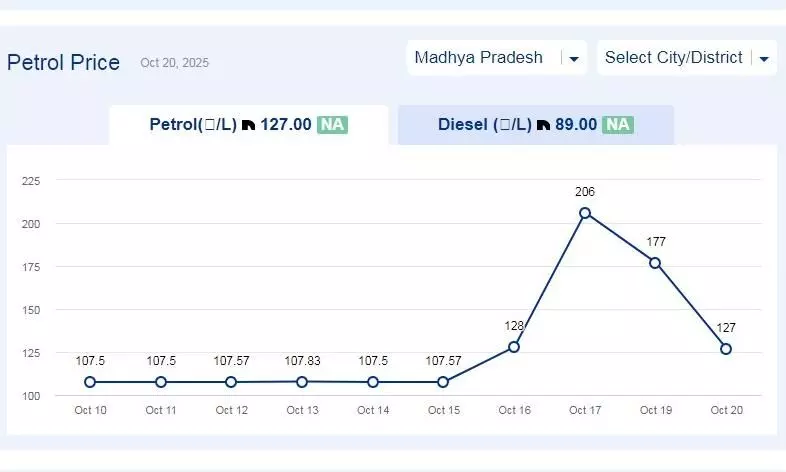Switch to the Diesel price tab

pos(535,125)
